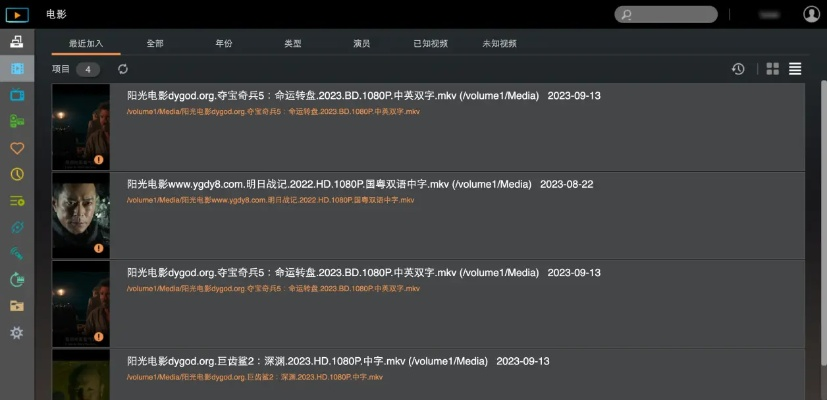Open the TV shows icon in the sidebar
Screen dimensions: 827x400
[16, 95]
